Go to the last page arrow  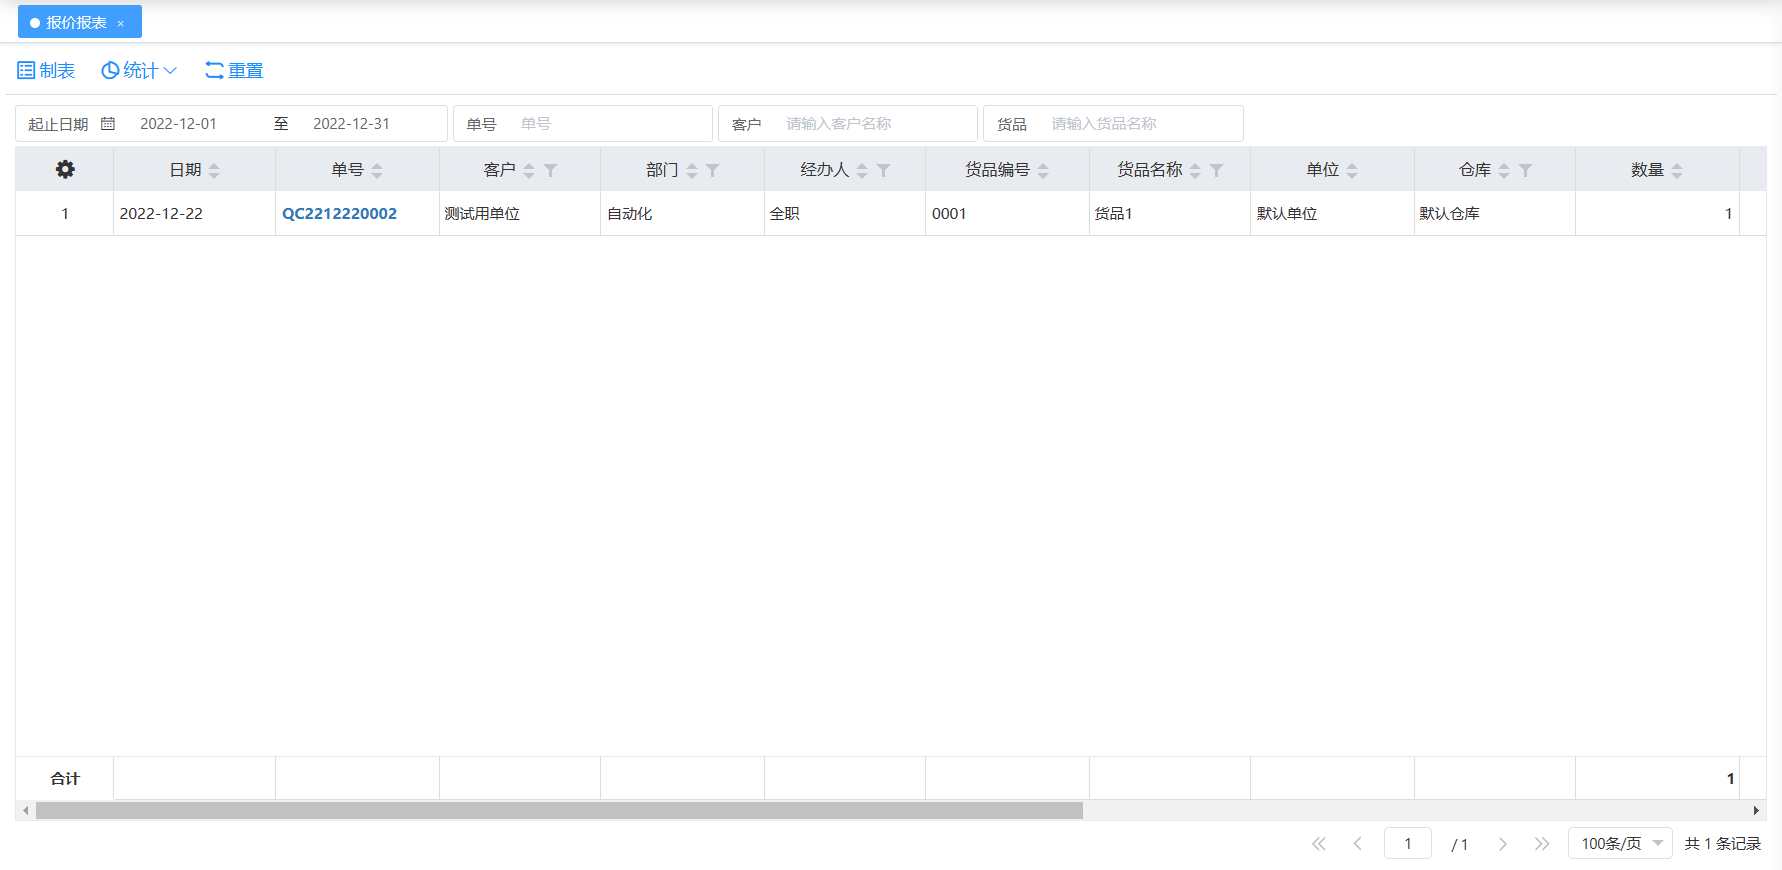pyautogui.click(x=1542, y=844)
